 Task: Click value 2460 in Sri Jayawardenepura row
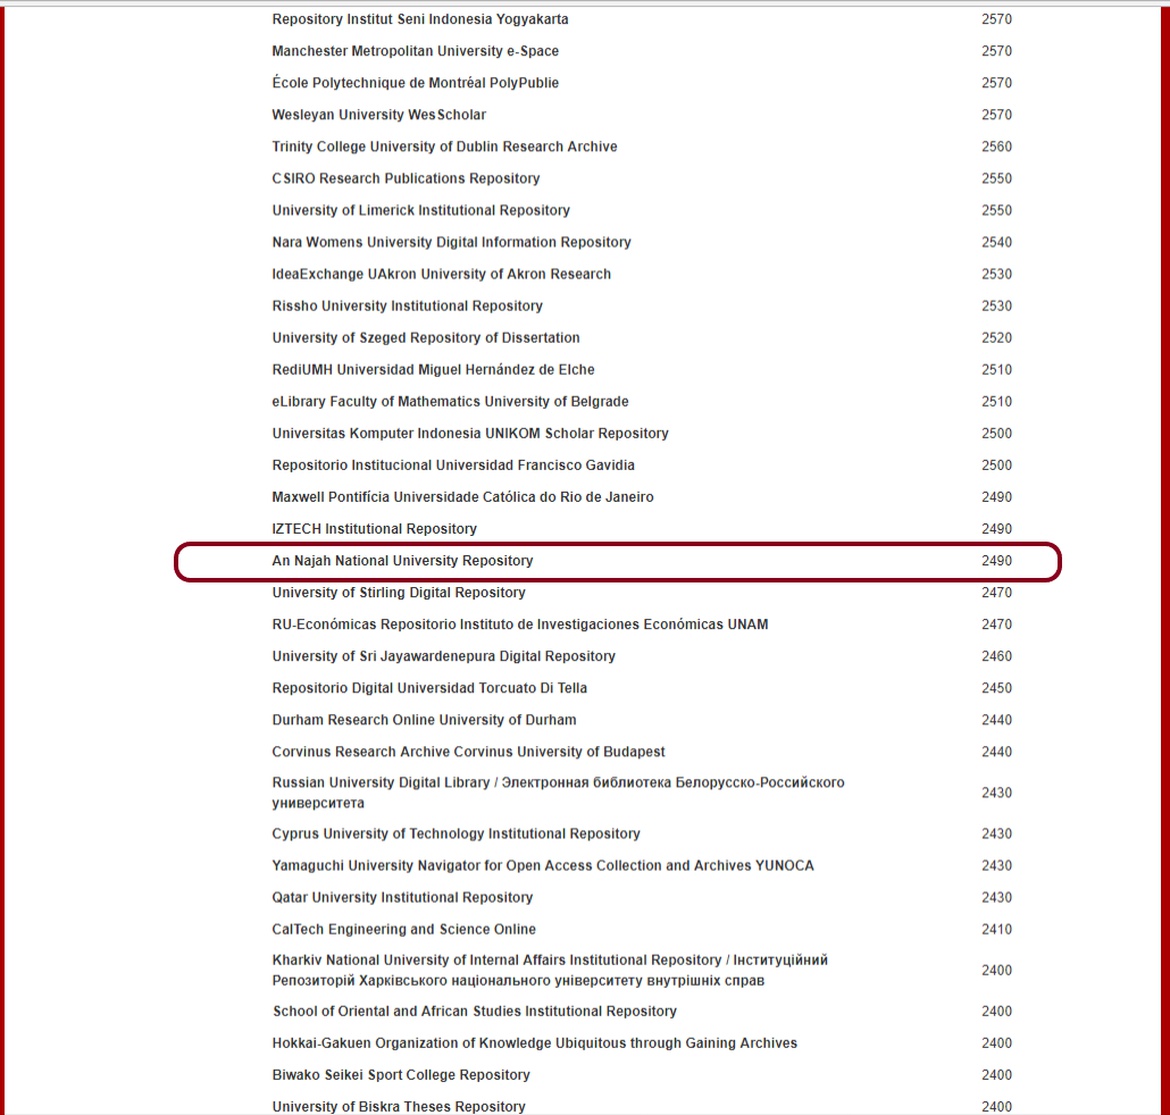point(997,656)
